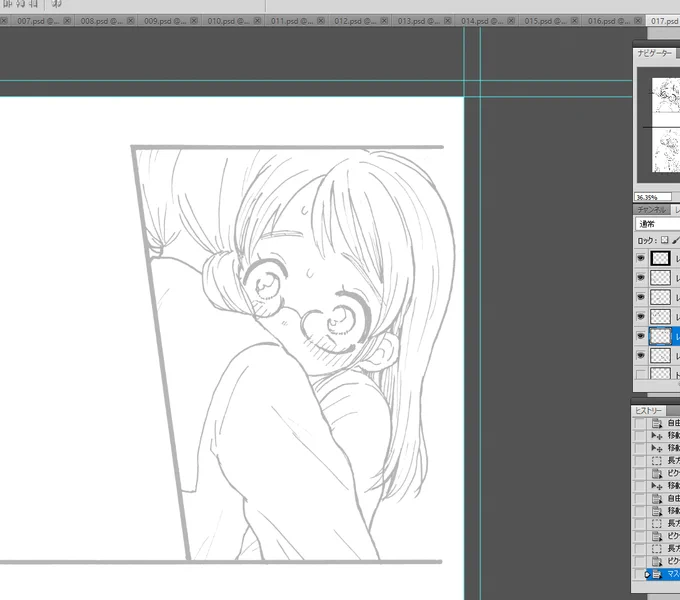The width and height of the screenshot is (680, 600).
Task: Select the first 長方 rectangular marquee history state
Action: 665,460
